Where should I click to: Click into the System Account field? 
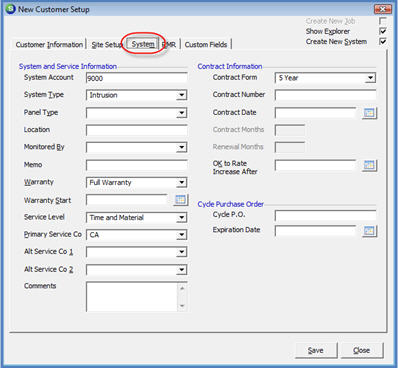[136, 78]
